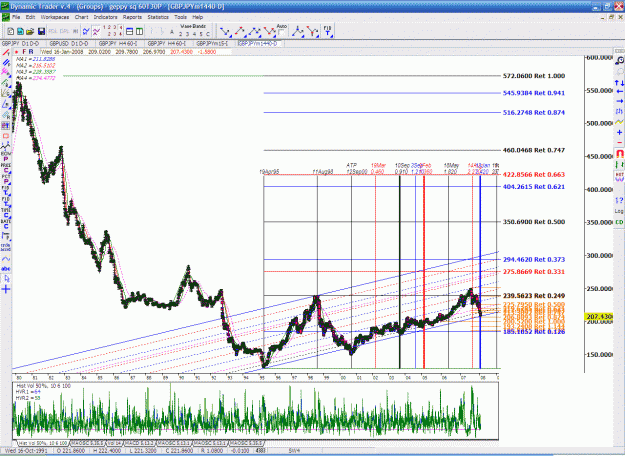Open the Statistics menu
Viewport: 625px width, 456px height.
158,17
